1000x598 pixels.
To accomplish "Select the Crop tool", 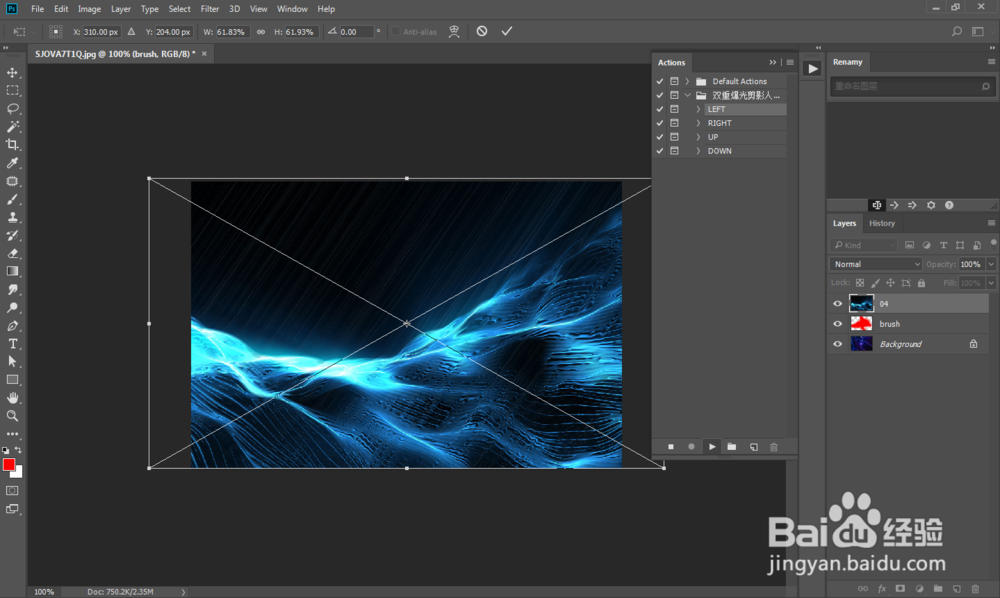I will [x=12, y=145].
